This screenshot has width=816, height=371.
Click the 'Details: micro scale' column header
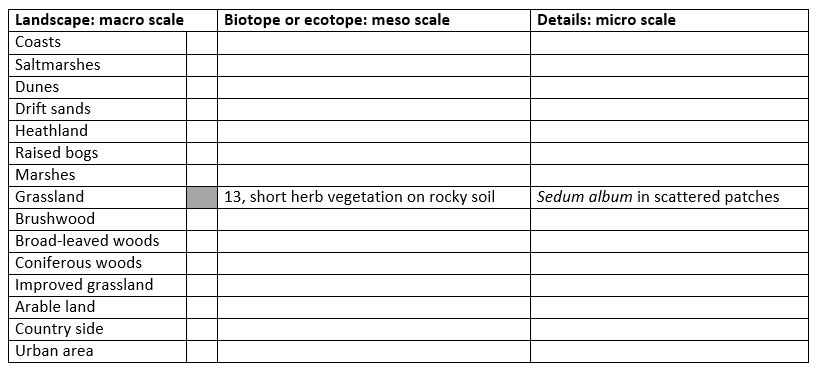click(669, 20)
